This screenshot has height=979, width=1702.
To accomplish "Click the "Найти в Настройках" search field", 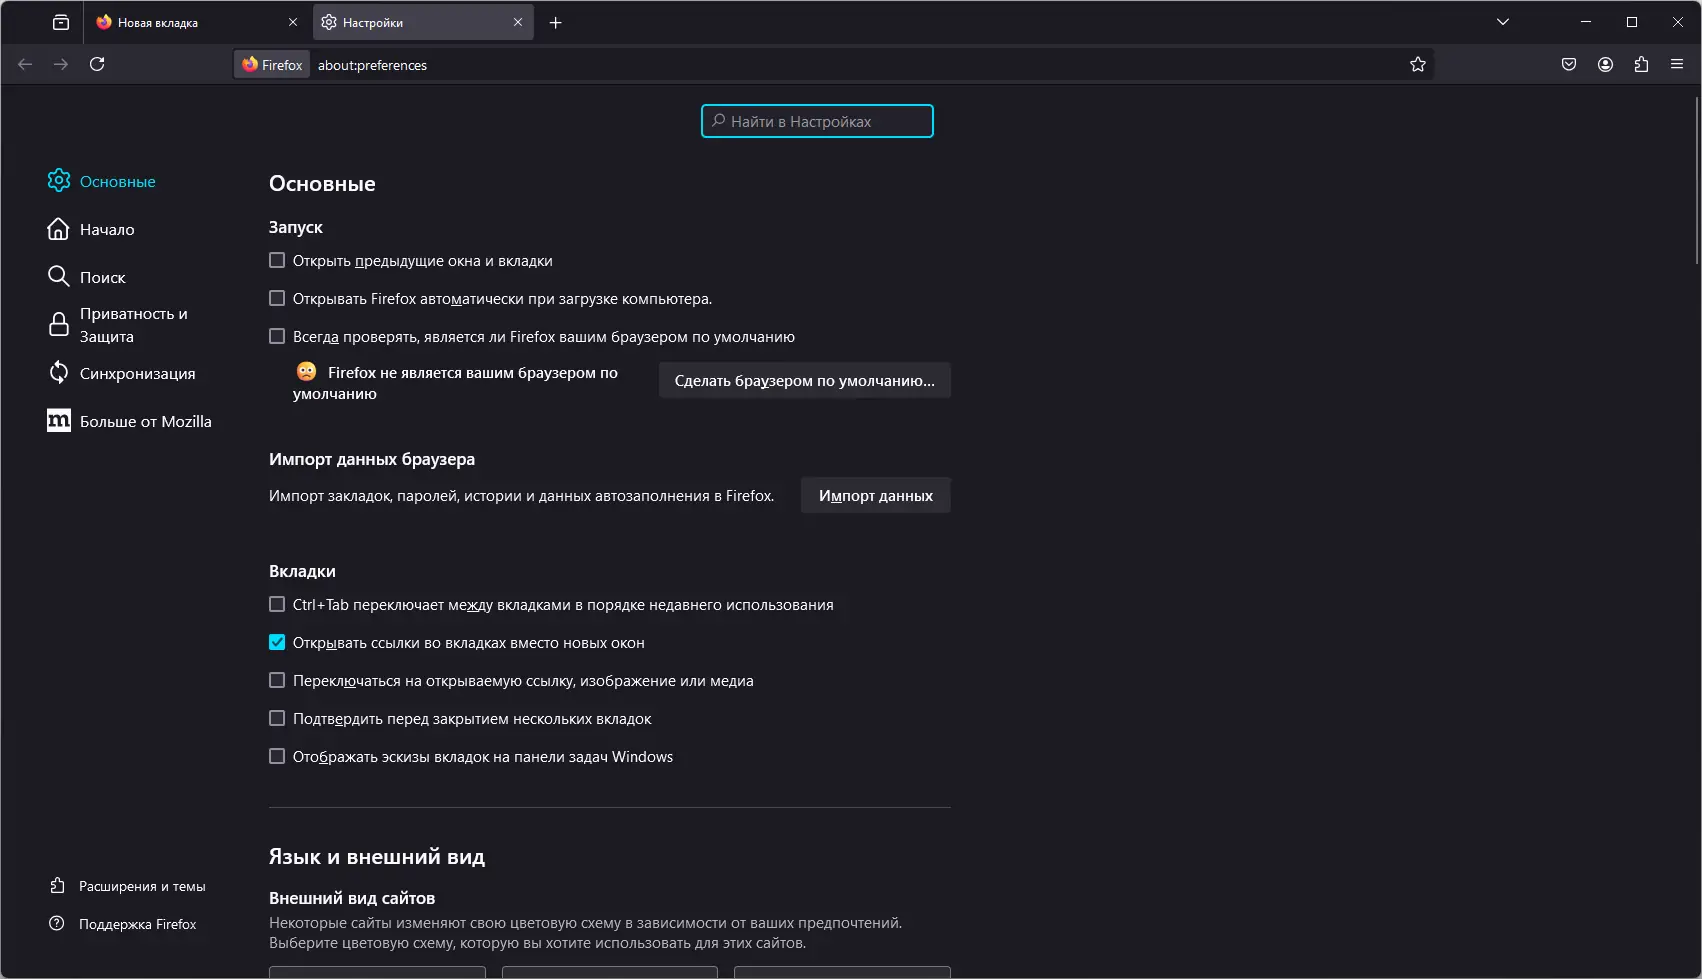I will [x=817, y=121].
